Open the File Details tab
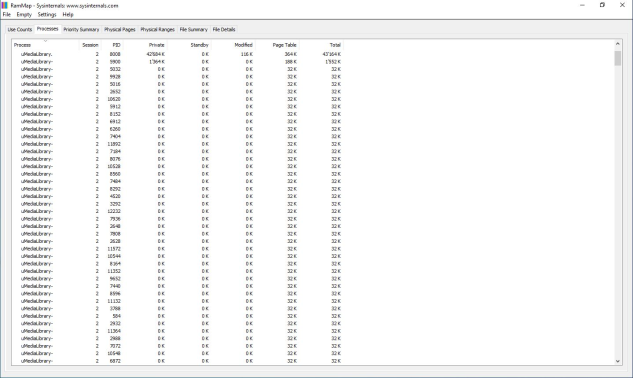The width and height of the screenshot is (633, 378). [224, 29]
